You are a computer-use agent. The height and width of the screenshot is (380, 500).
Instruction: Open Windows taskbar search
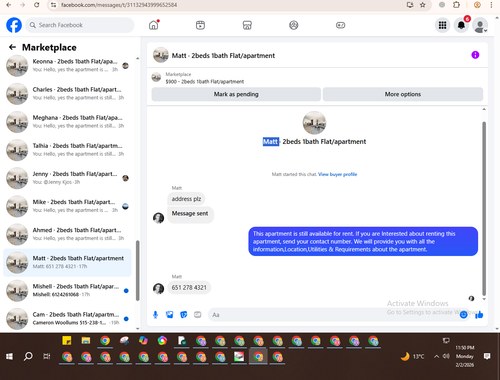click(x=28, y=356)
